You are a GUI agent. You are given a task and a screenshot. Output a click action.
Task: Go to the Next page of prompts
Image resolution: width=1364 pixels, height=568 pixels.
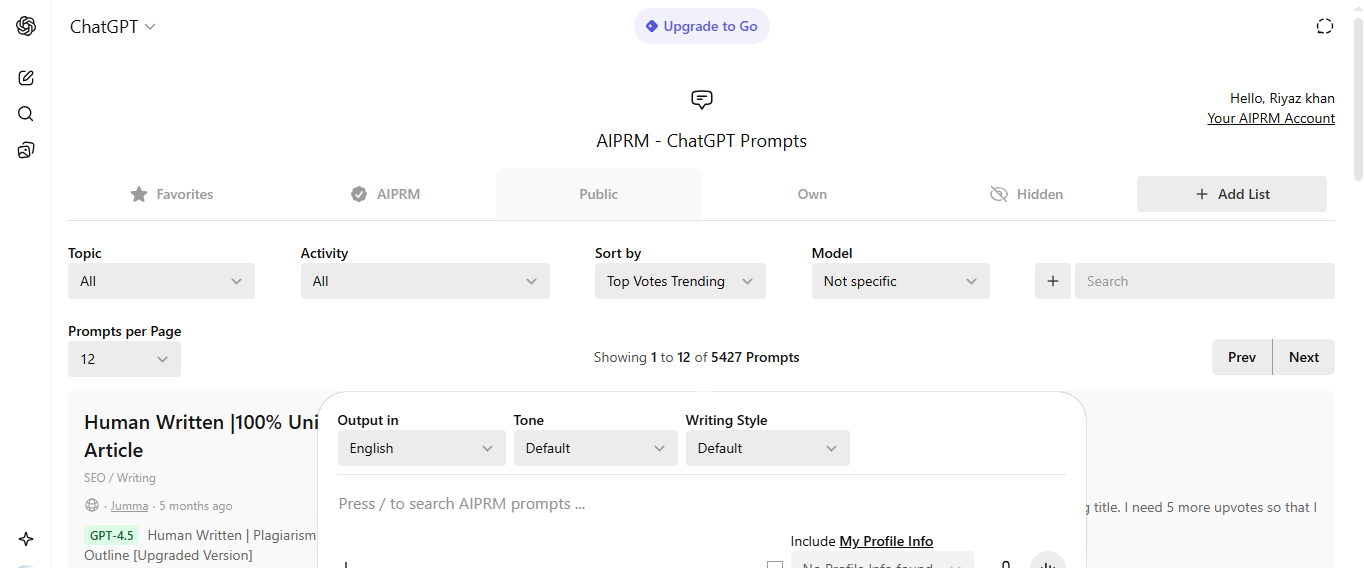[x=1303, y=357]
